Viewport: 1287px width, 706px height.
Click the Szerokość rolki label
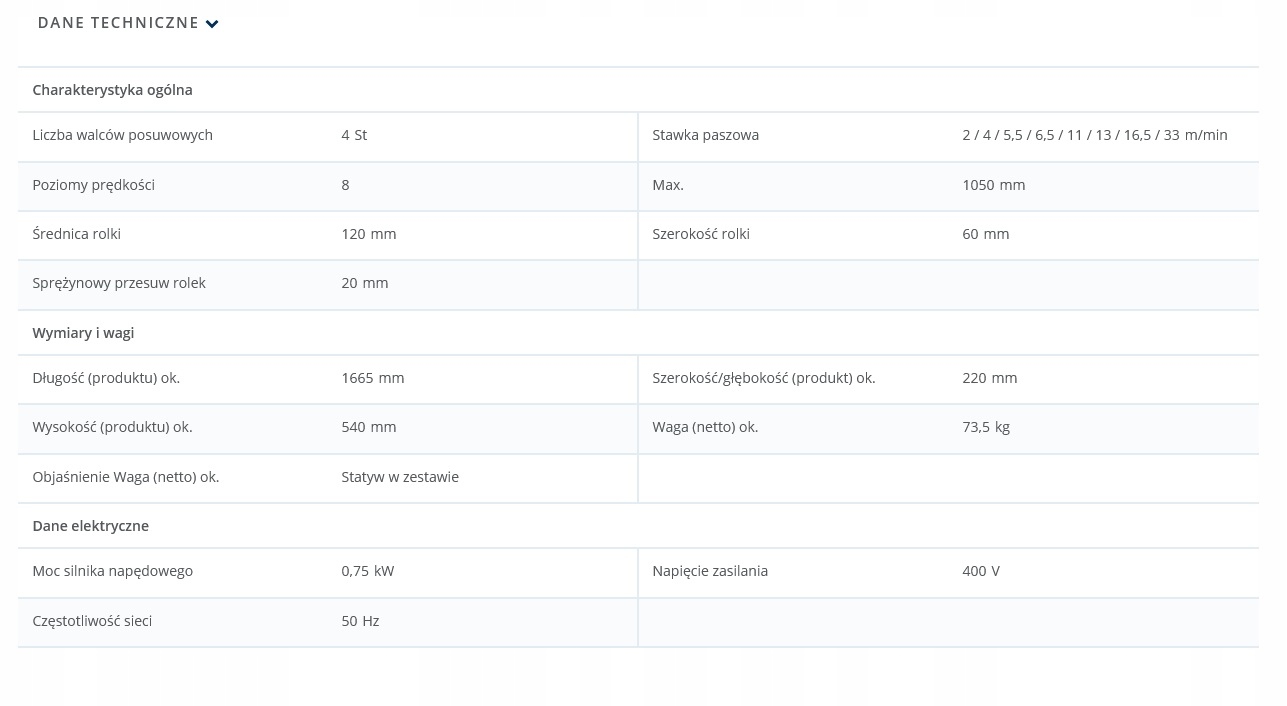[x=700, y=234]
